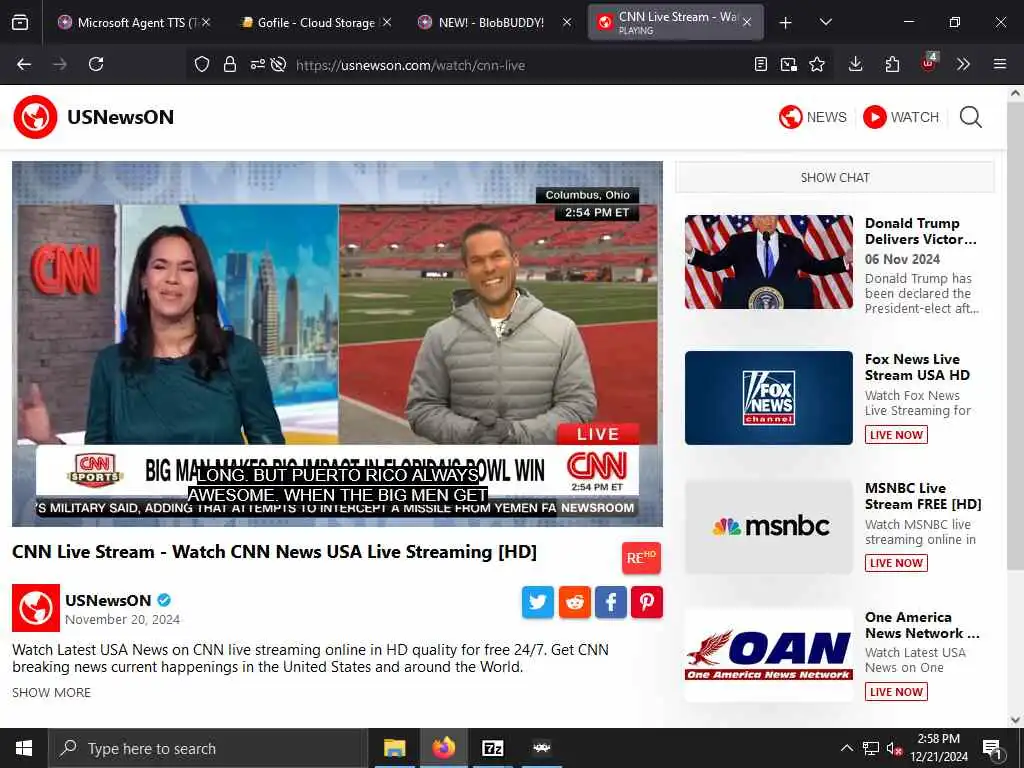Open the Windows Start menu

click(24, 748)
